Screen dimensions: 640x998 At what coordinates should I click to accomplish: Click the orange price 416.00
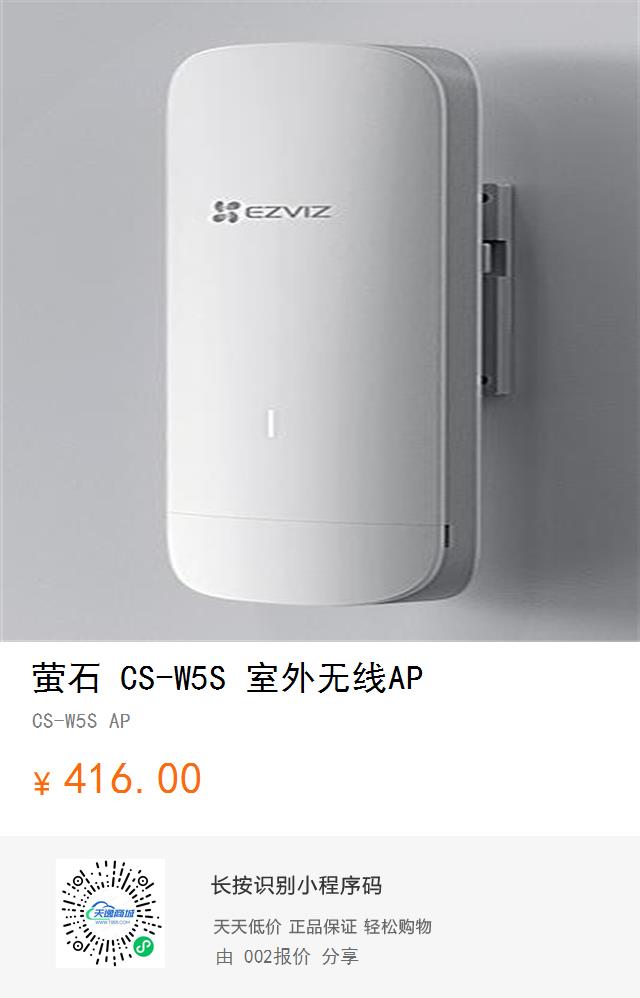pyautogui.click(x=133, y=779)
